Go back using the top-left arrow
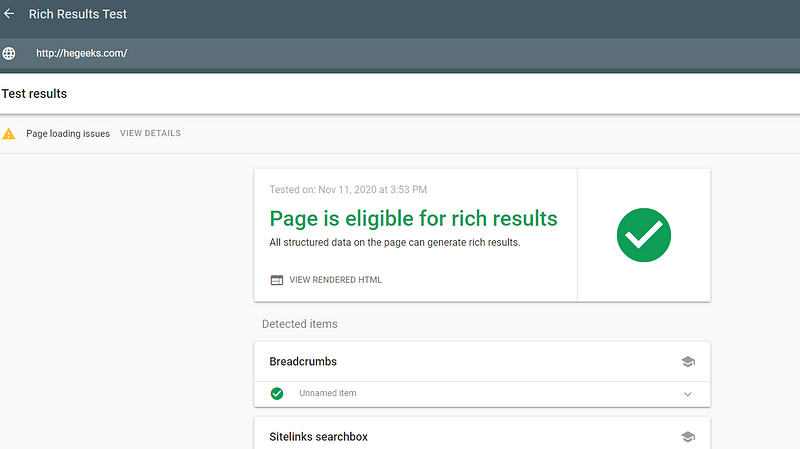This screenshot has height=449, width=800. click(x=9, y=14)
